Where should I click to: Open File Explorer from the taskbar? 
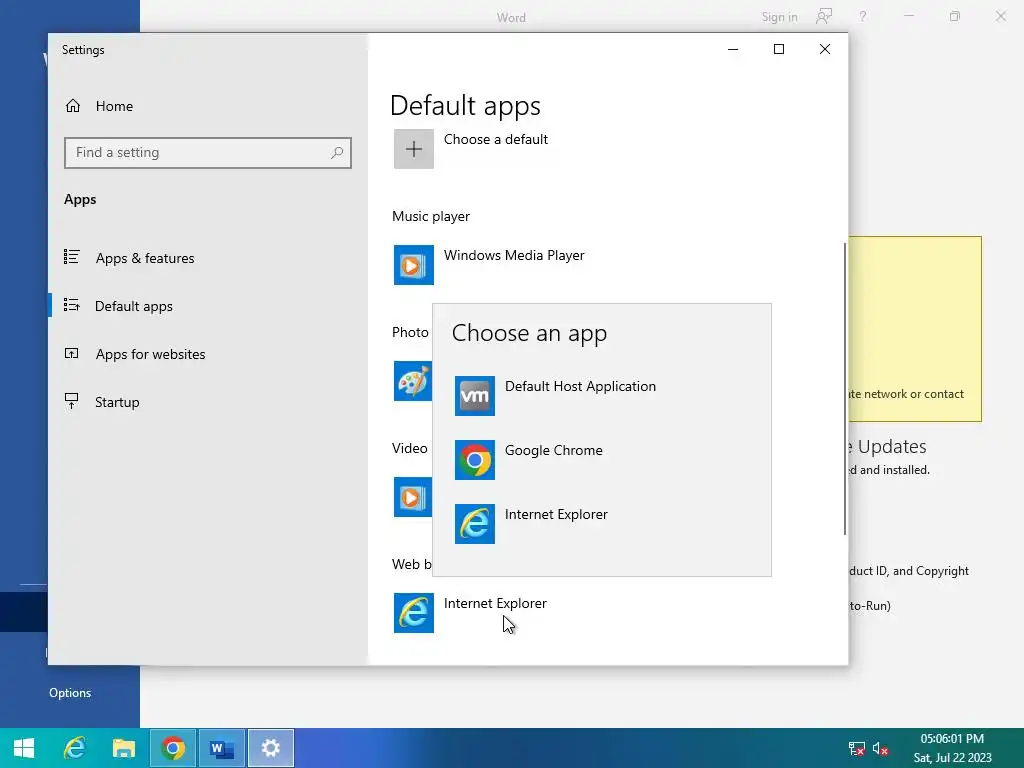point(123,748)
